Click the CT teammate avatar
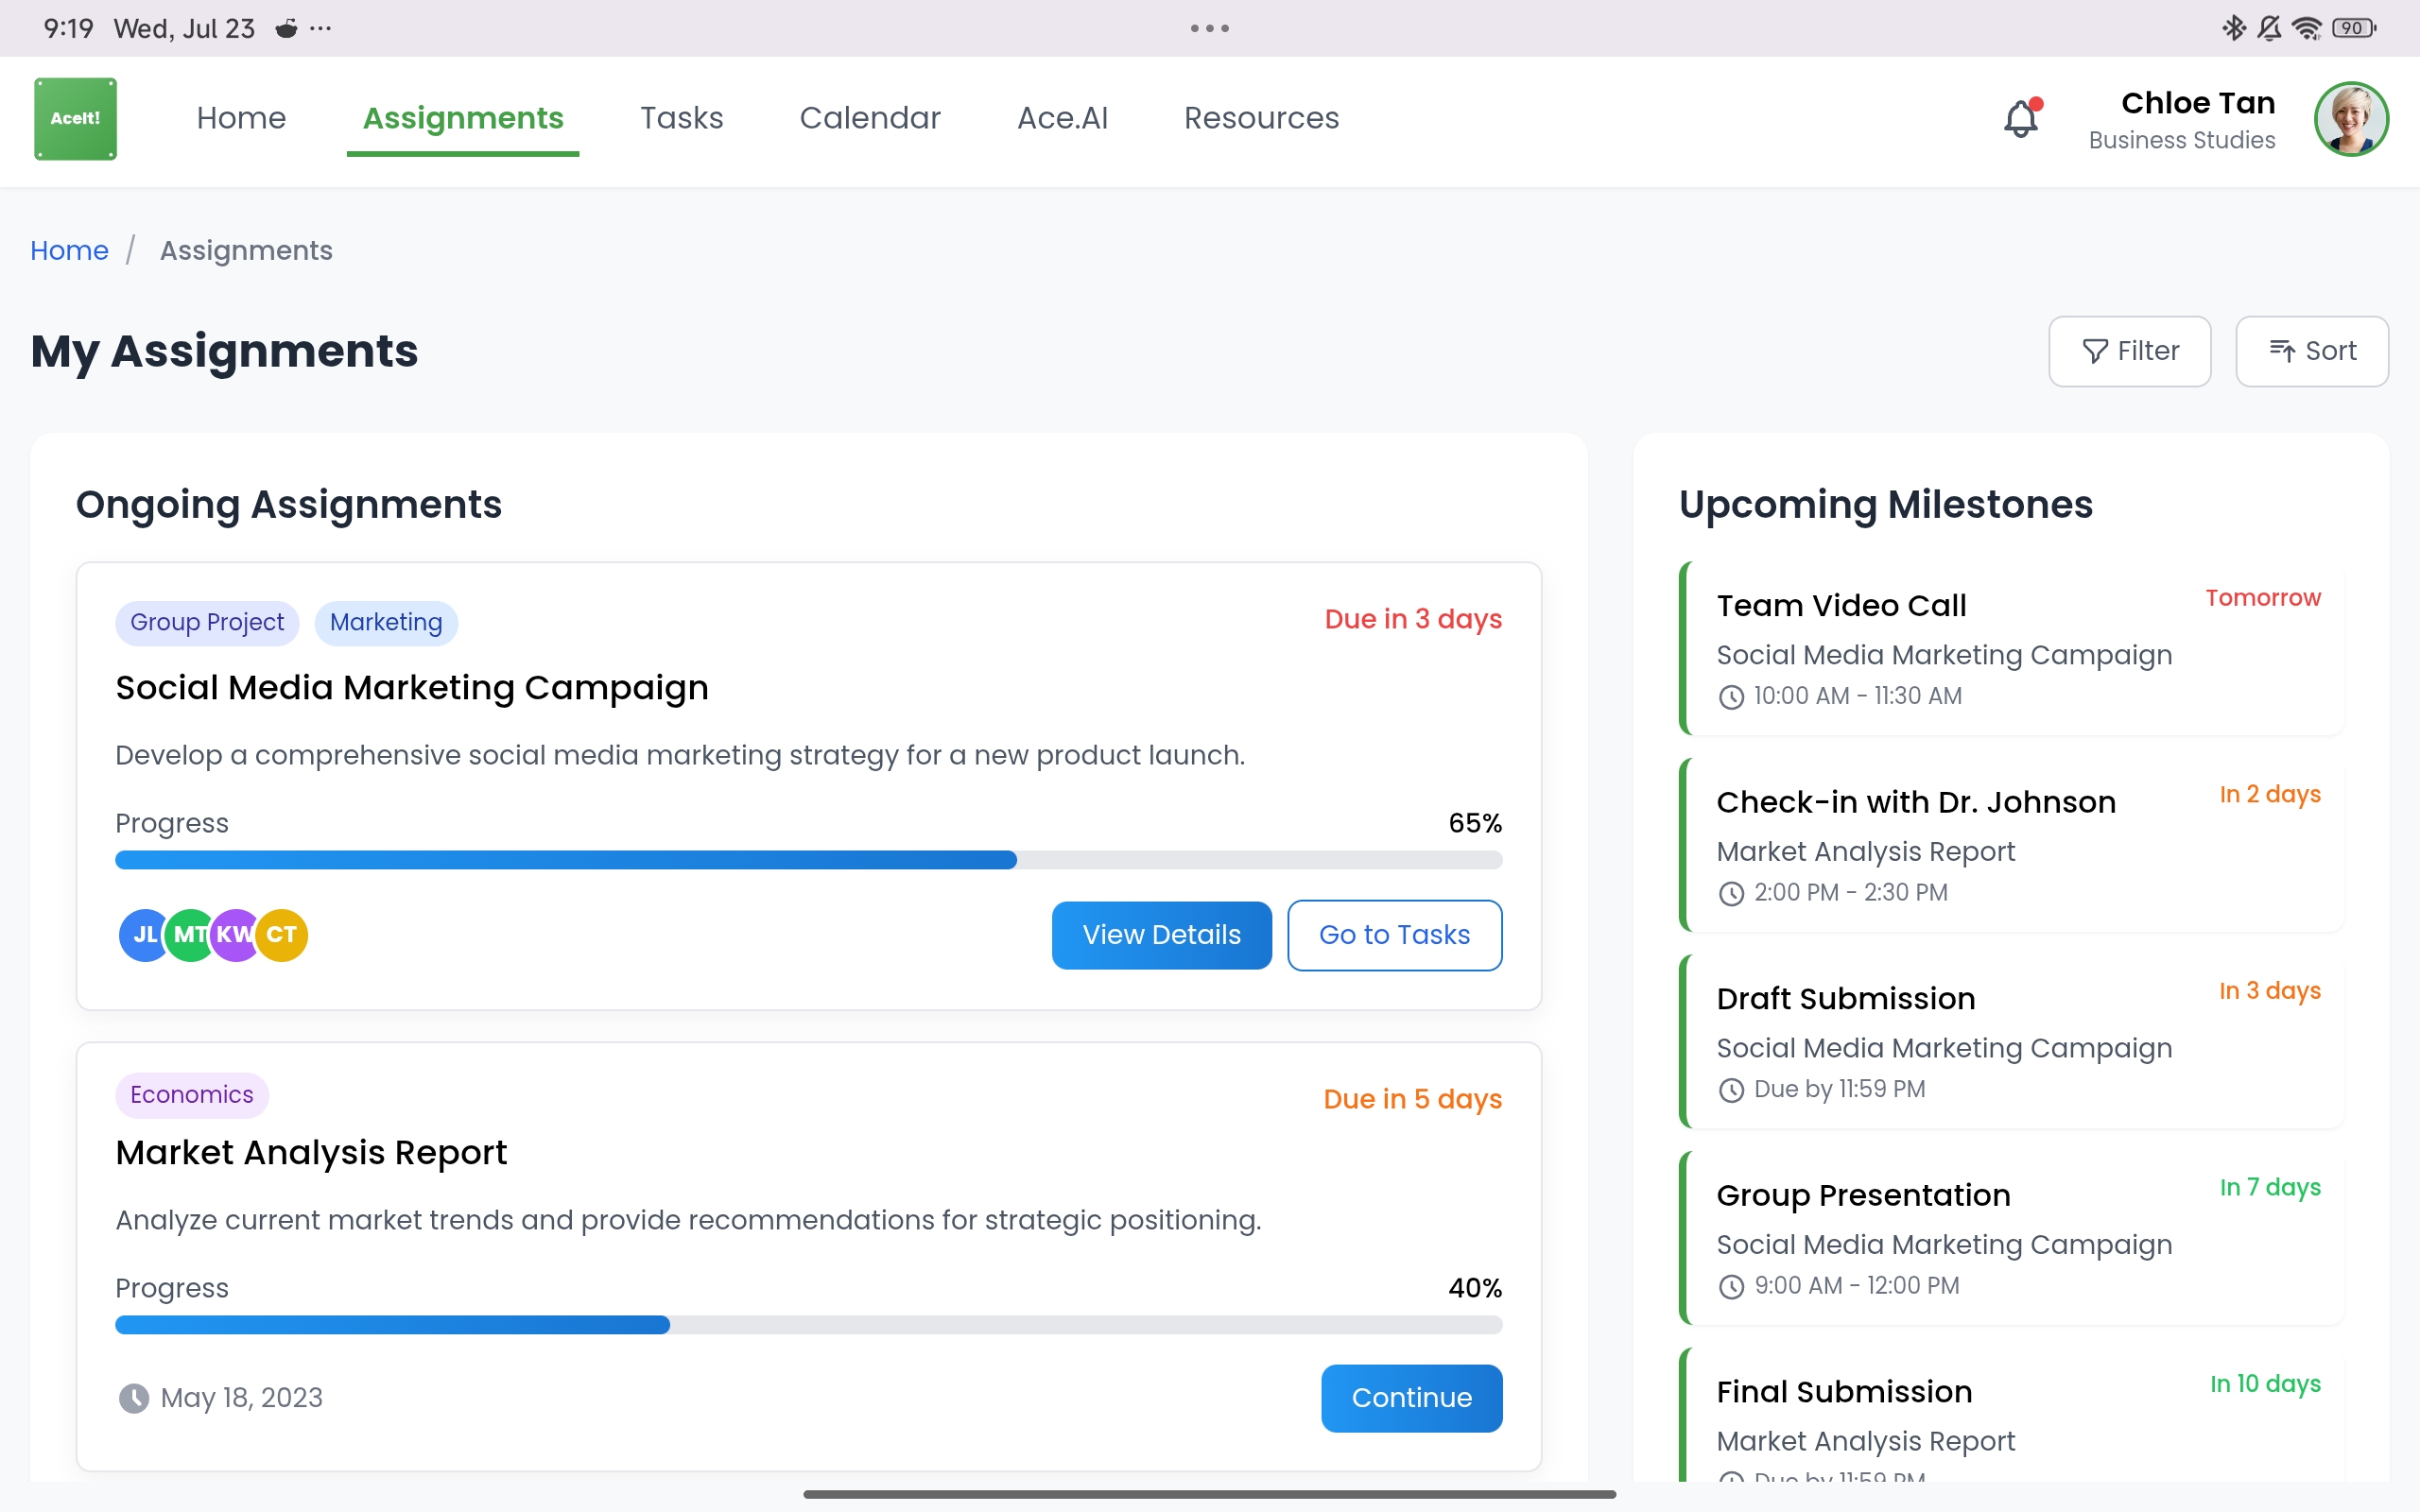This screenshot has width=2420, height=1512. pos(281,934)
